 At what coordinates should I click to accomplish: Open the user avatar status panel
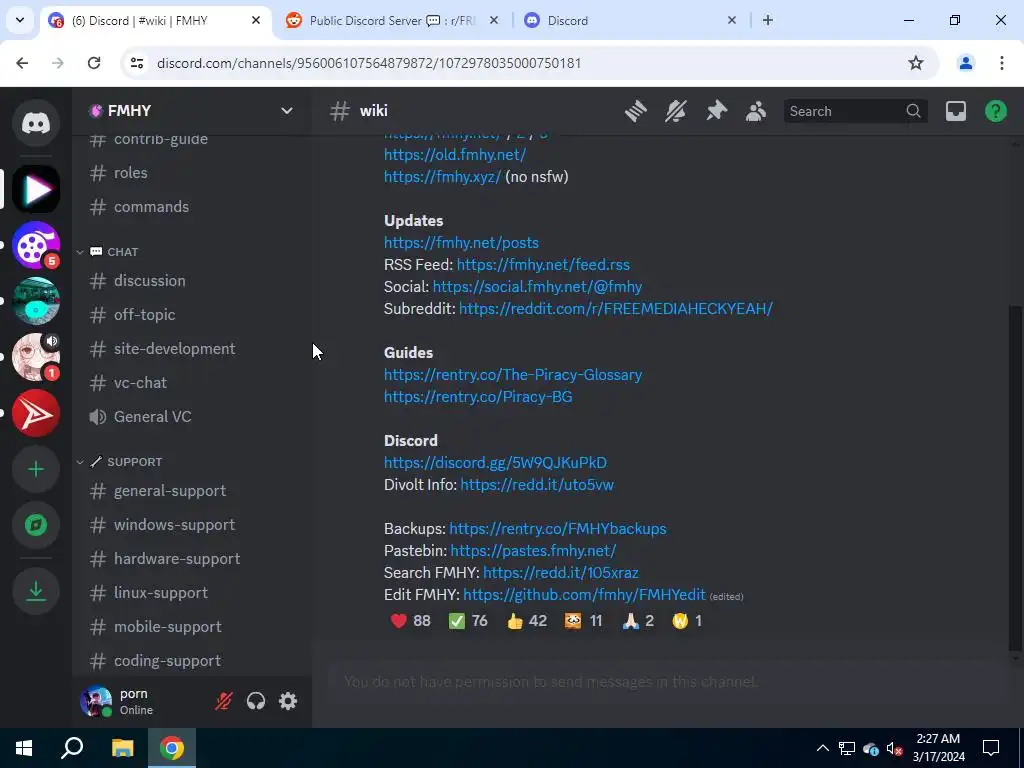tap(96, 701)
